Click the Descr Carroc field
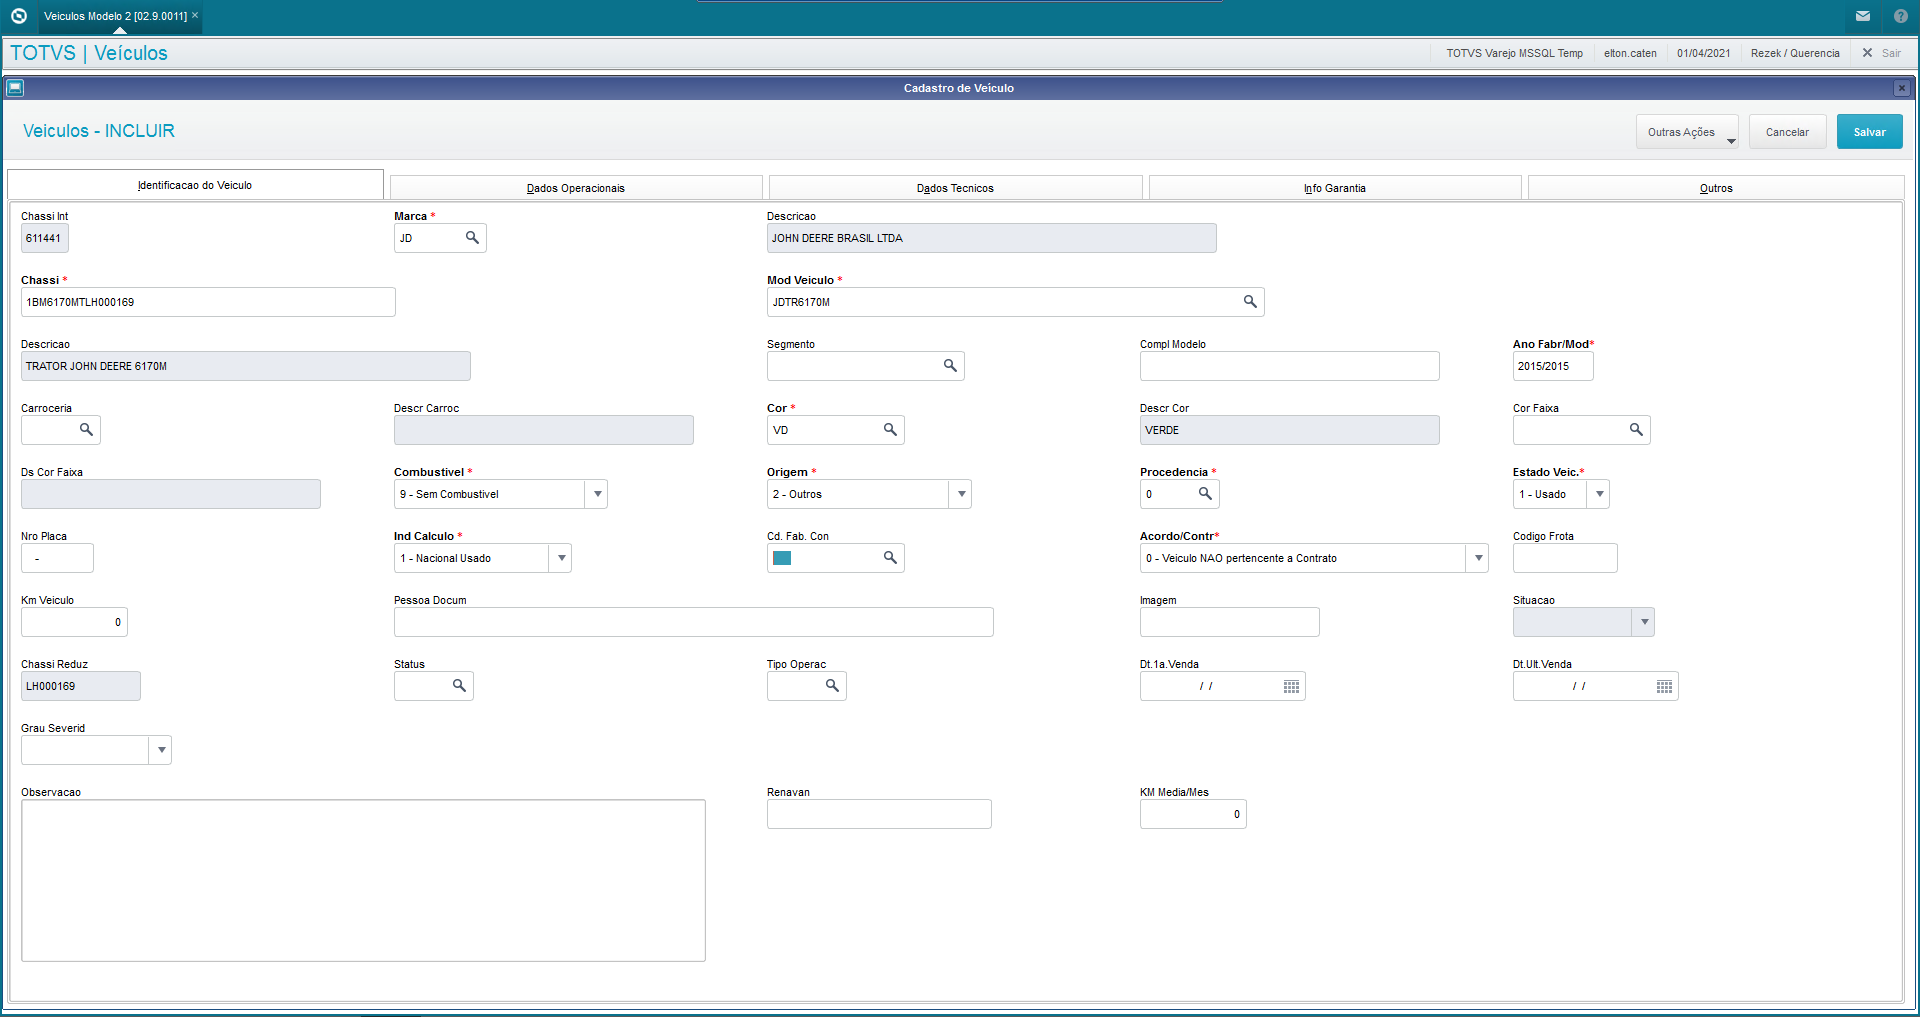Image resolution: width=1920 pixels, height=1017 pixels. click(544, 430)
